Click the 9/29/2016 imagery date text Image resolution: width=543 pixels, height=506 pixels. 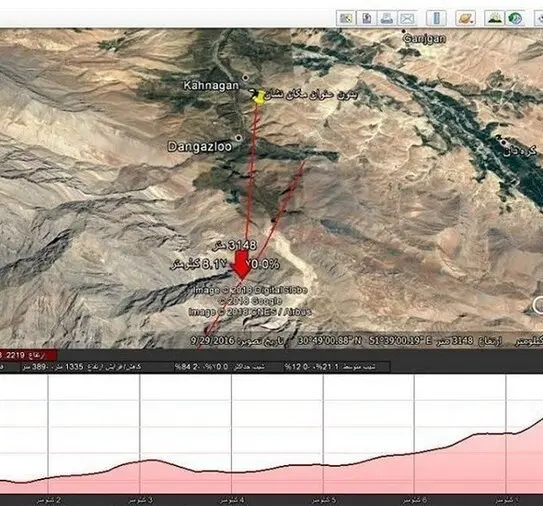pos(212,341)
